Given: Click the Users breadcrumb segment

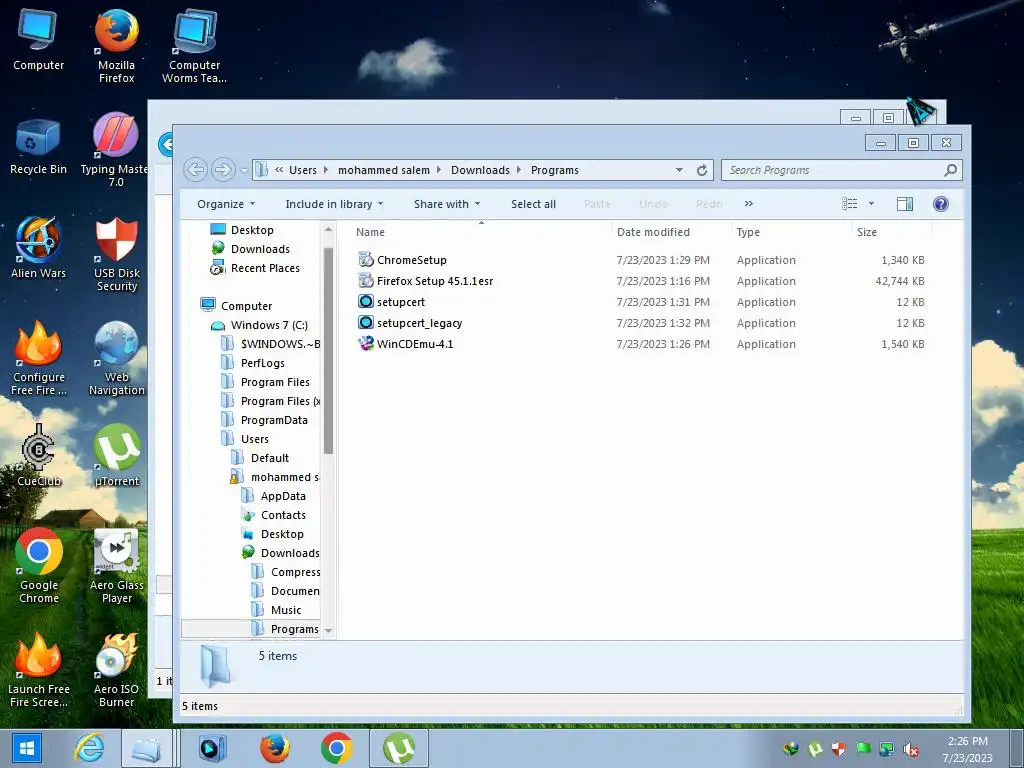Looking at the screenshot, I should (302, 170).
